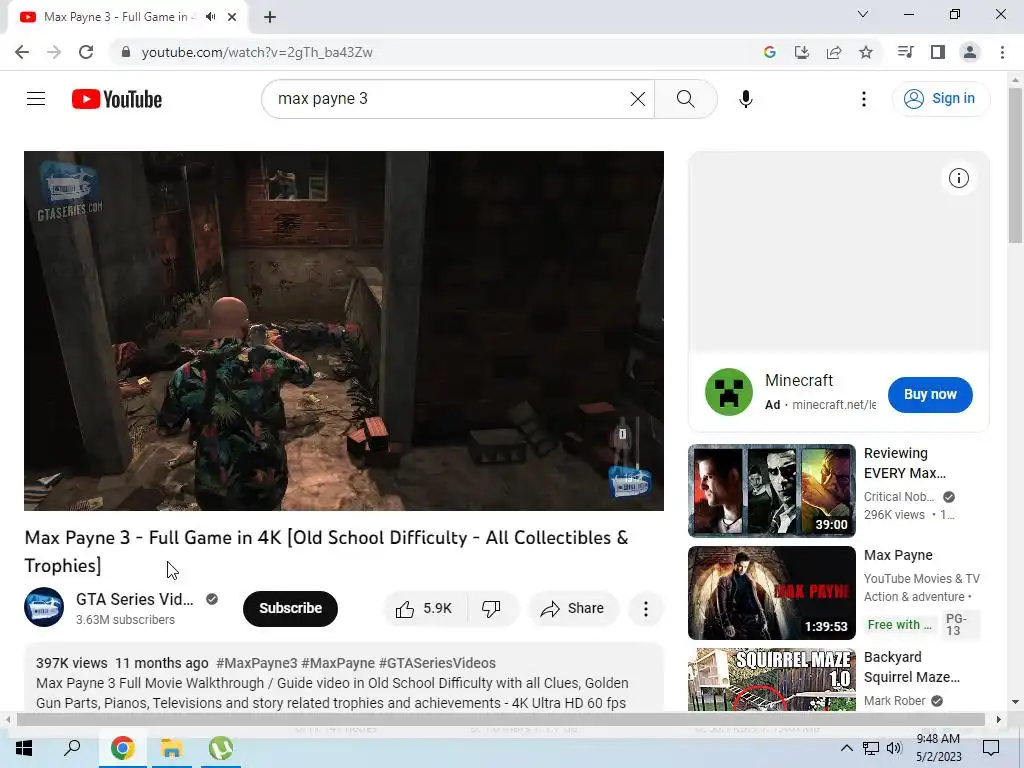Screen dimensions: 1024x768
Task: Open the Minecraft creeper ad logo
Action: [x=728, y=392]
